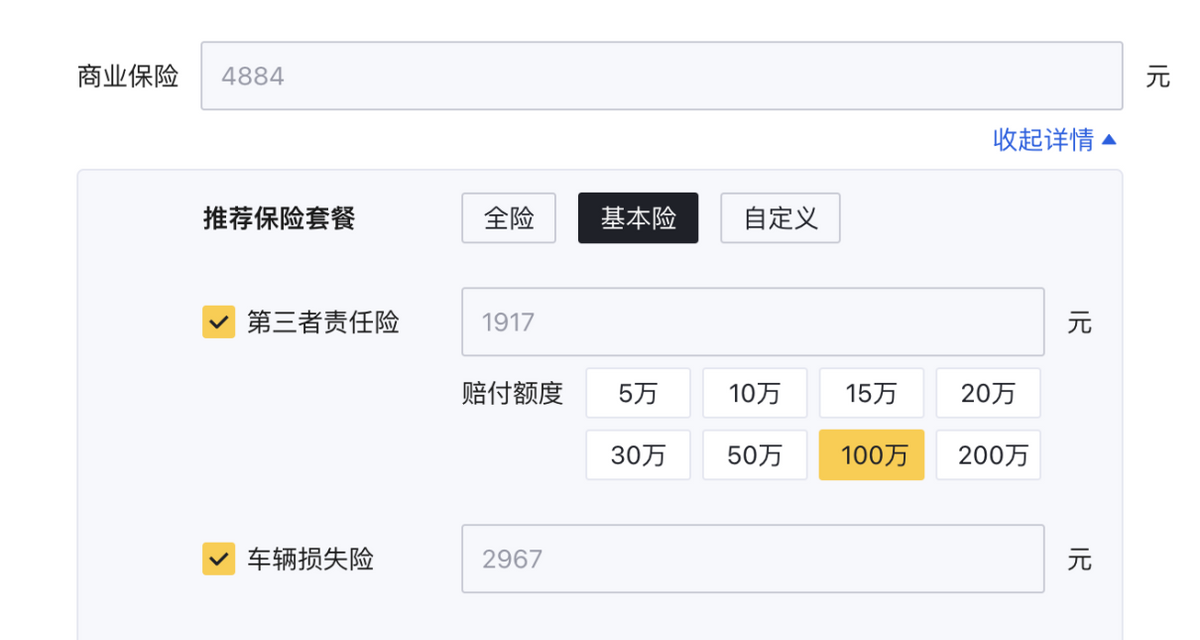Click the 第三者责任险 label text

click(323, 323)
